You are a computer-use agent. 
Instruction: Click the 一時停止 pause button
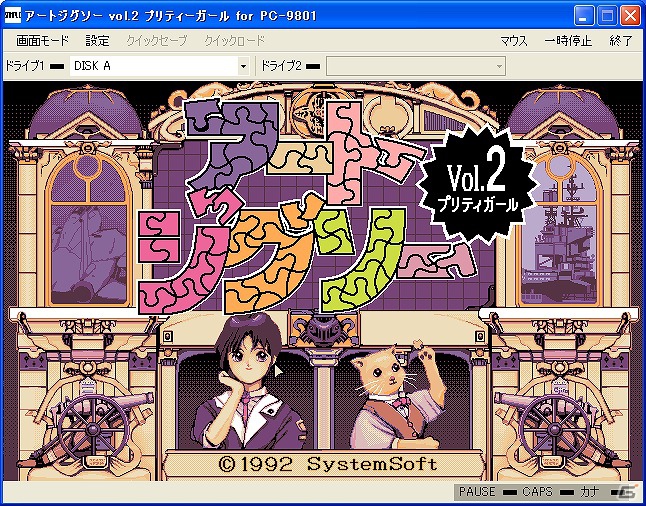[568, 41]
